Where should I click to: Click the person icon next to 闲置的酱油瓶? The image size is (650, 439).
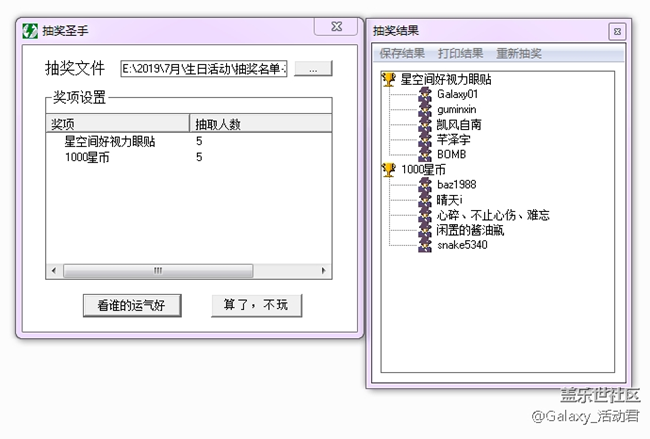coord(425,229)
